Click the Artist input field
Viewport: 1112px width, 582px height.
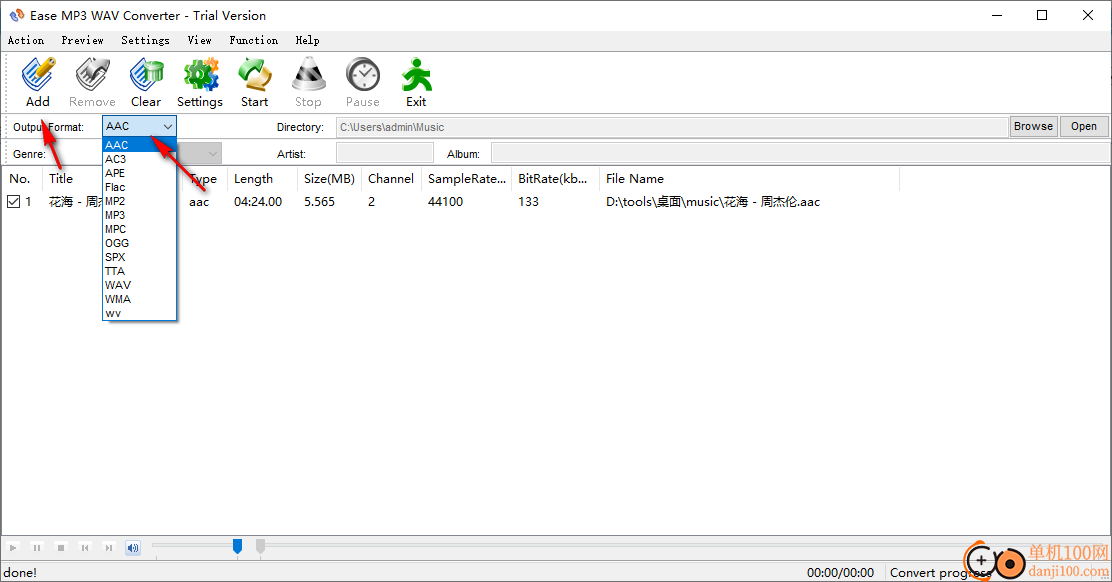point(384,153)
